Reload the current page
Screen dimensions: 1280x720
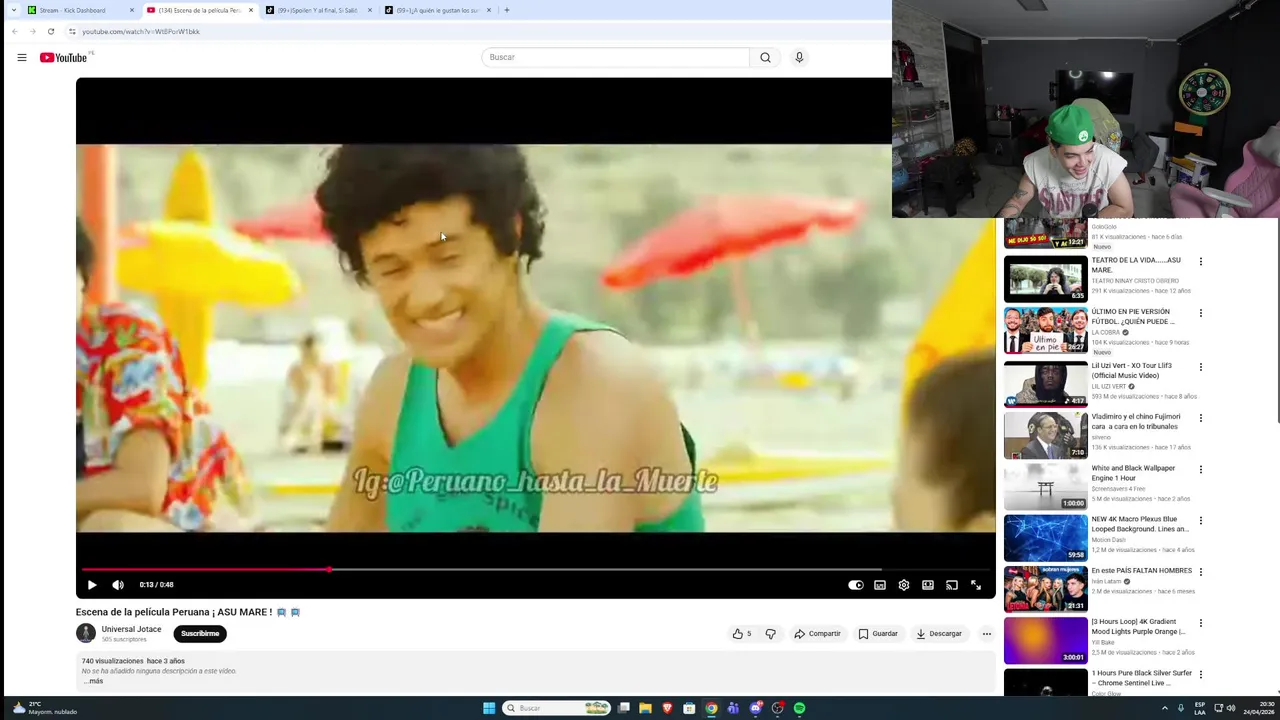[x=51, y=31]
